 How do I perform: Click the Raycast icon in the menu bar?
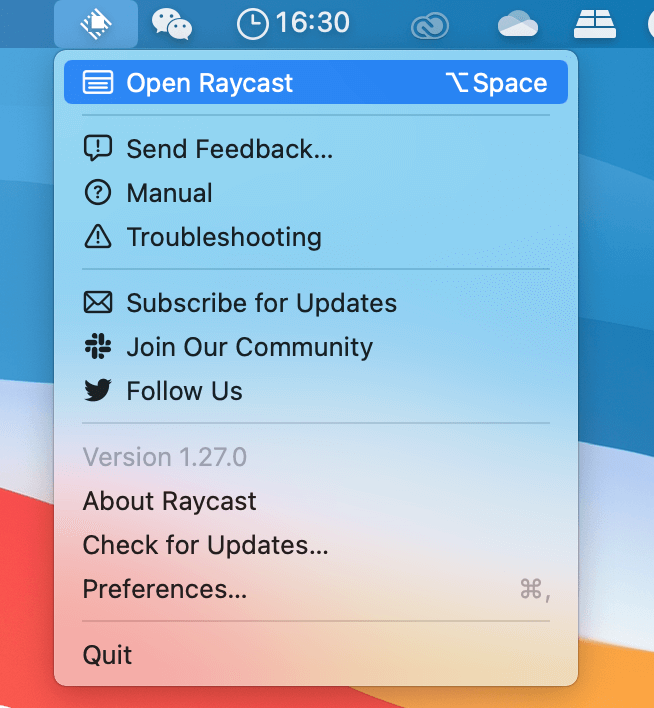96,22
